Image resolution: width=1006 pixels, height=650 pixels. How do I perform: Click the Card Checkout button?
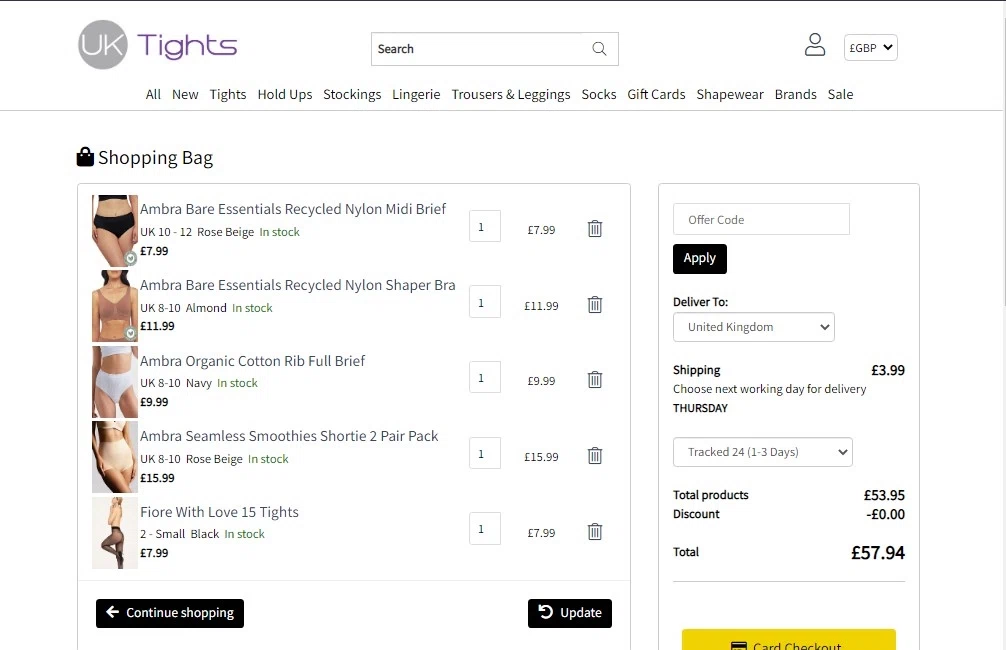[x=789, y=640]
